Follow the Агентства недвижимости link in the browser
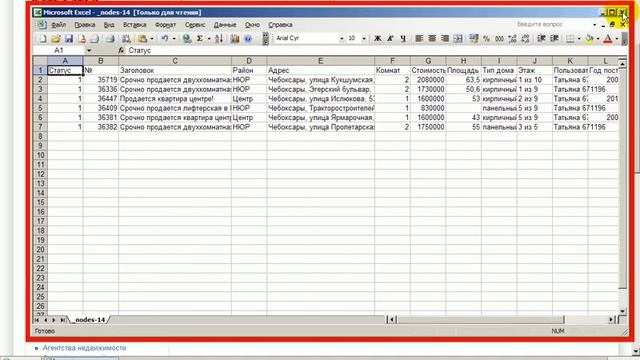The image size is (640, 360). coord(84,348)
